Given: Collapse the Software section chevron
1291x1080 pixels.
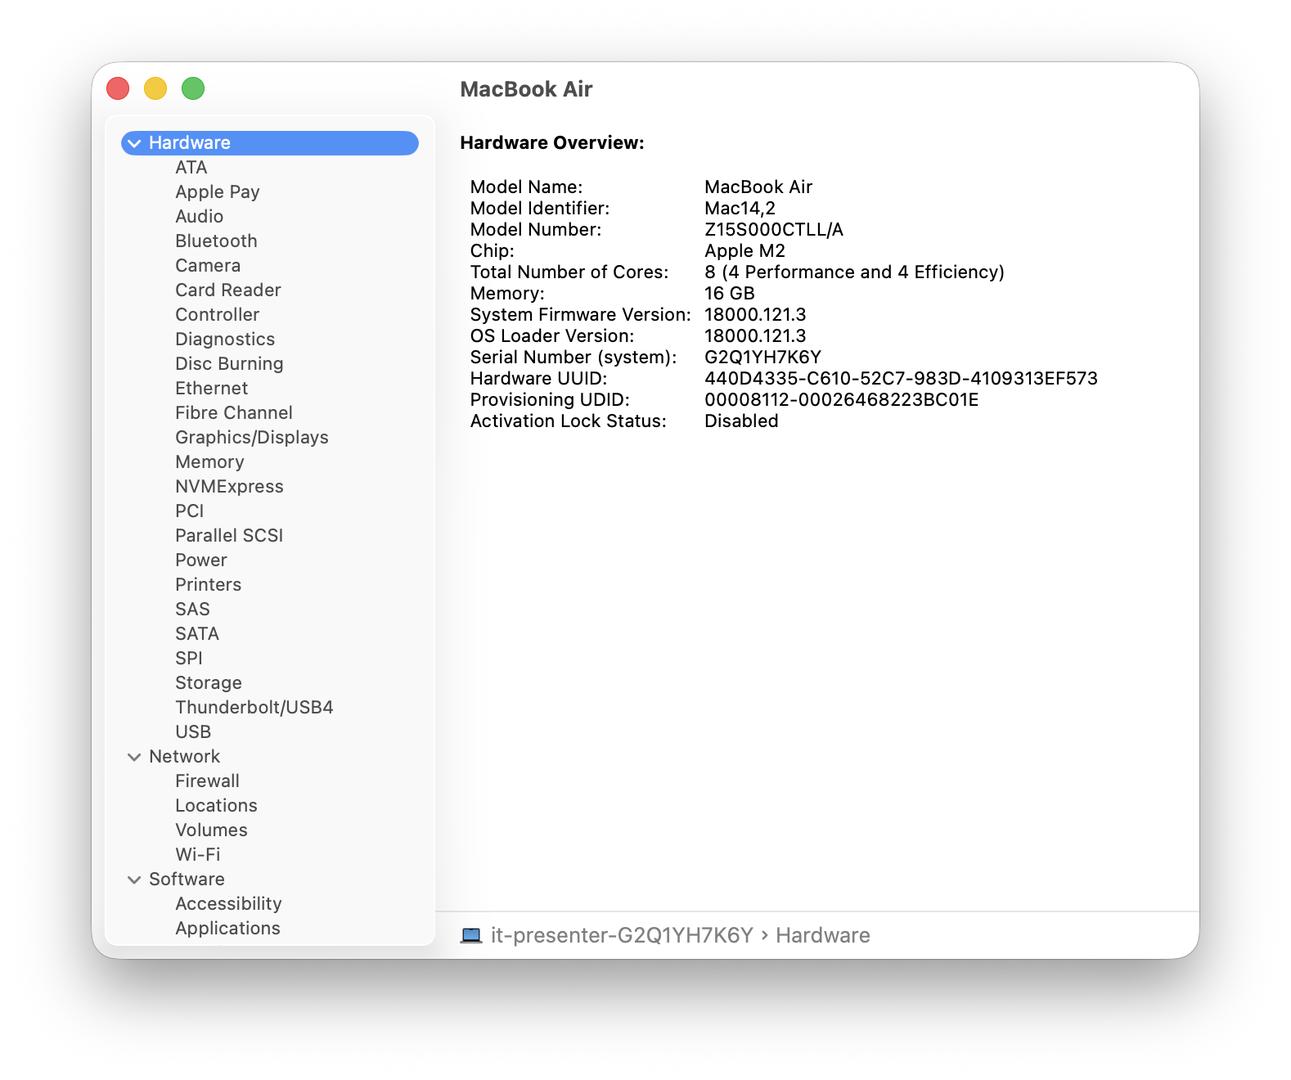Looking at the screenshot, I should click(x=134, y=880).
